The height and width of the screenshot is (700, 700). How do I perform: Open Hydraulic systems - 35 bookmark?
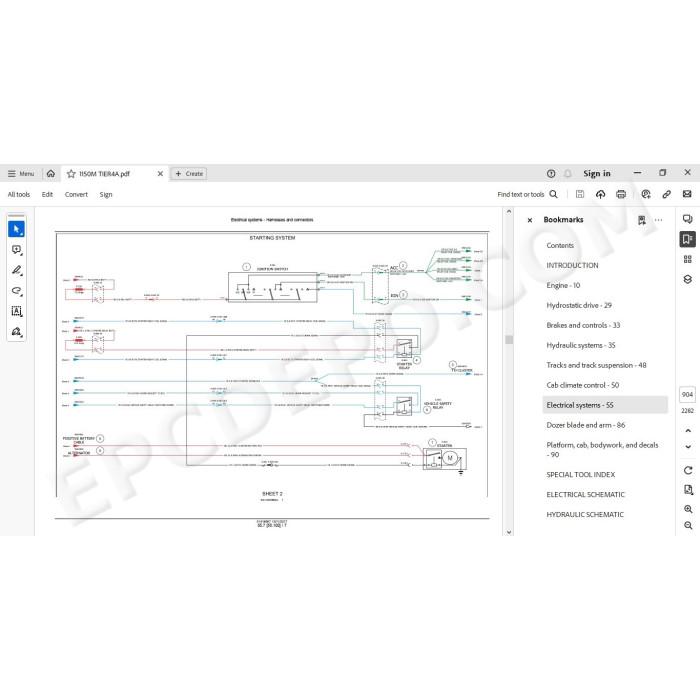point(581,345)
